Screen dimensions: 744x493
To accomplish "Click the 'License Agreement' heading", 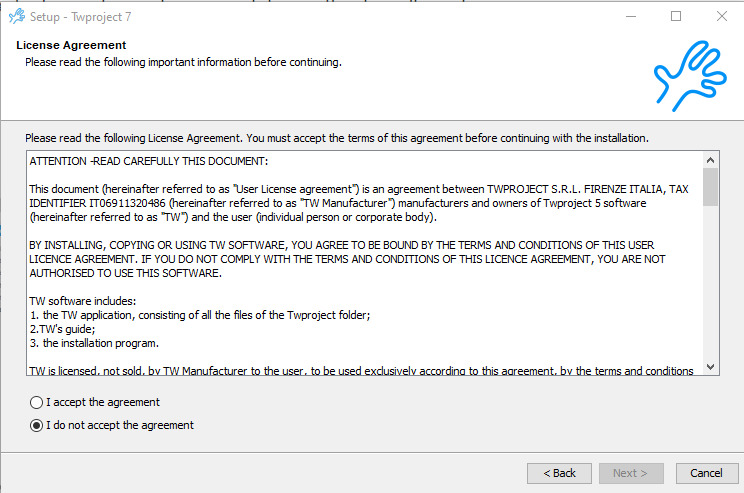I will [x=71, y=45].
